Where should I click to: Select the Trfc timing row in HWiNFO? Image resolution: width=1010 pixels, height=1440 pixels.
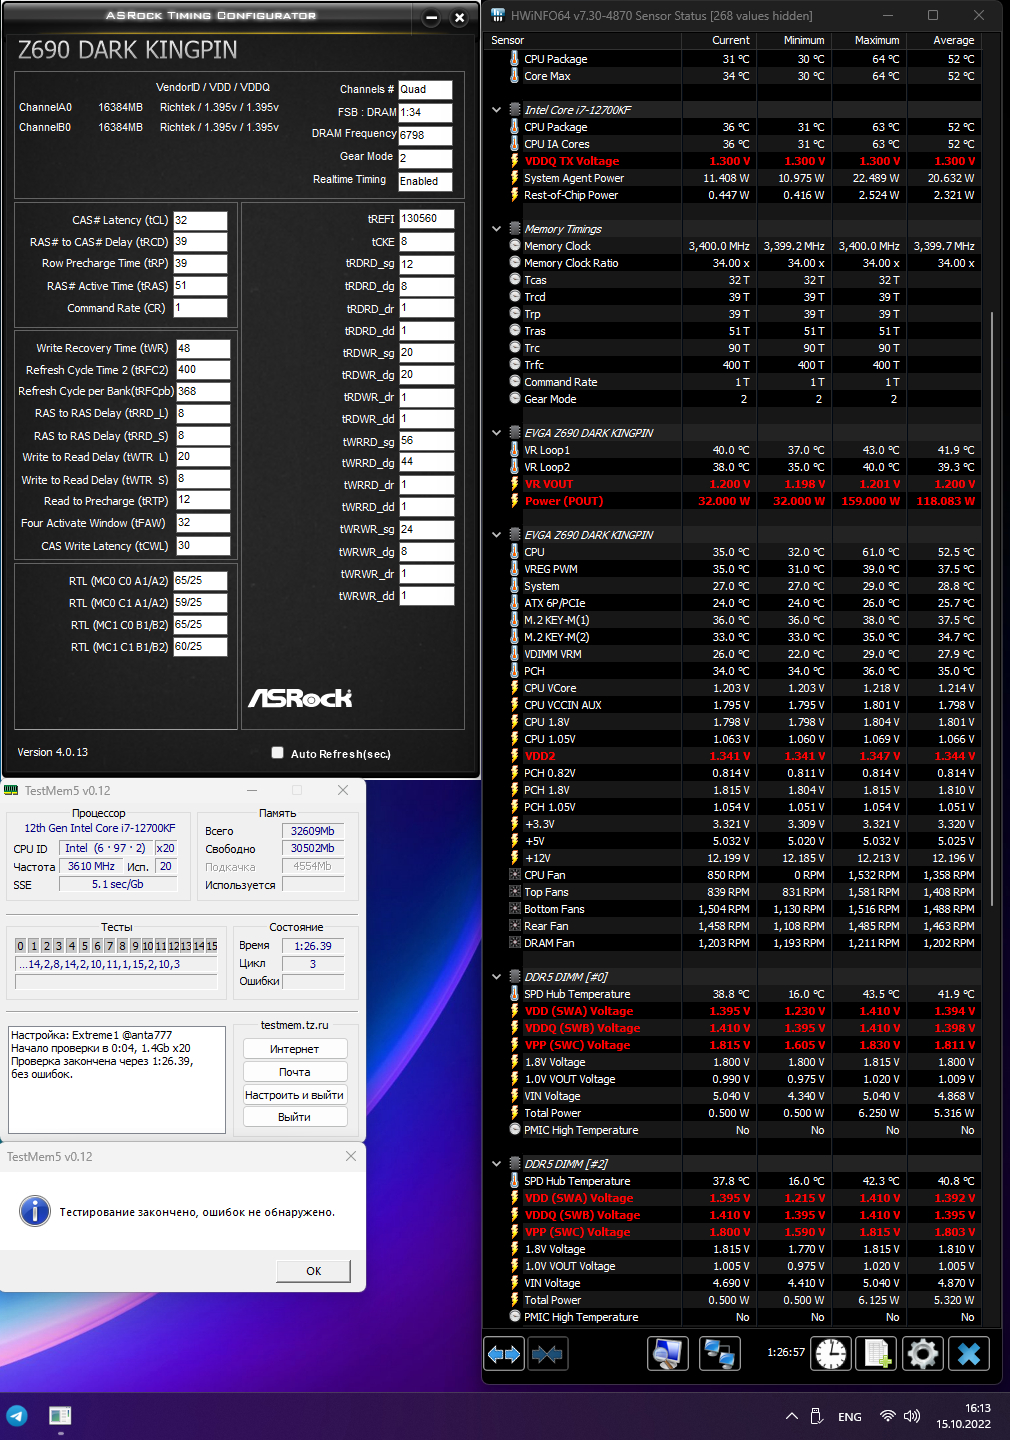click(734, 365)
